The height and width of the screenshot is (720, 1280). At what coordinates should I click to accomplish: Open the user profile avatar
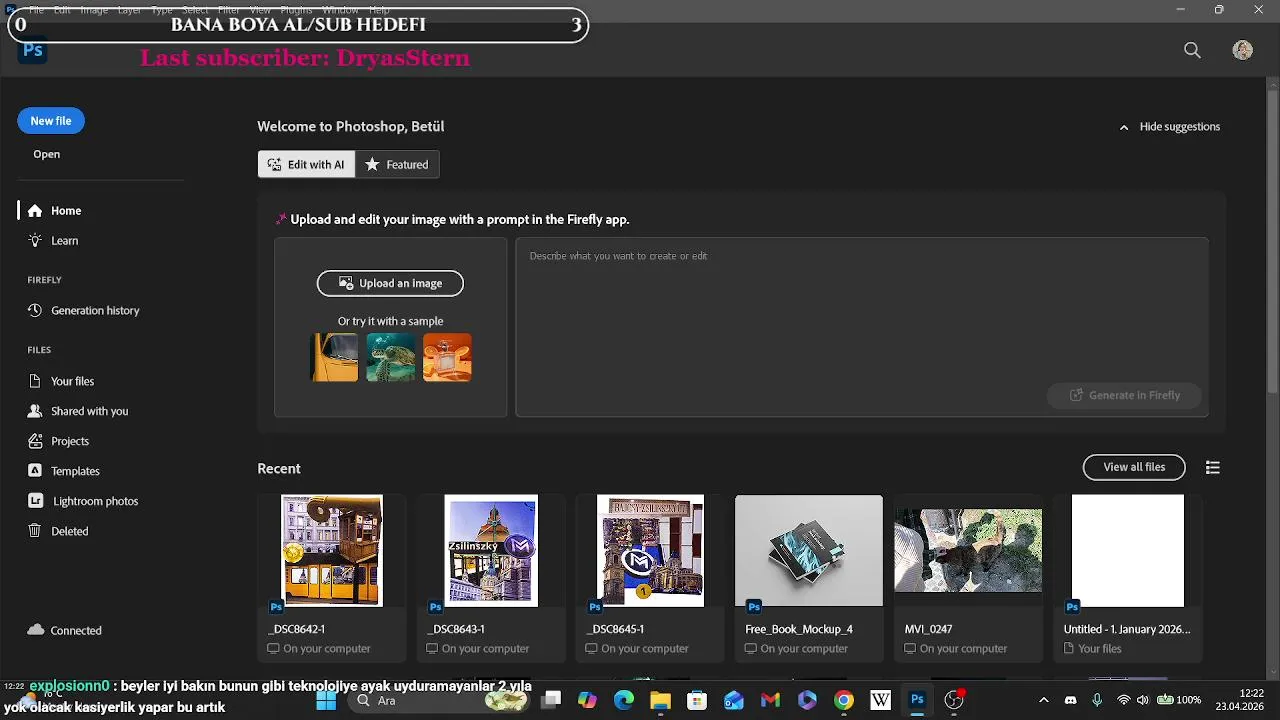pyautogui.click(x=1243, y=50)
